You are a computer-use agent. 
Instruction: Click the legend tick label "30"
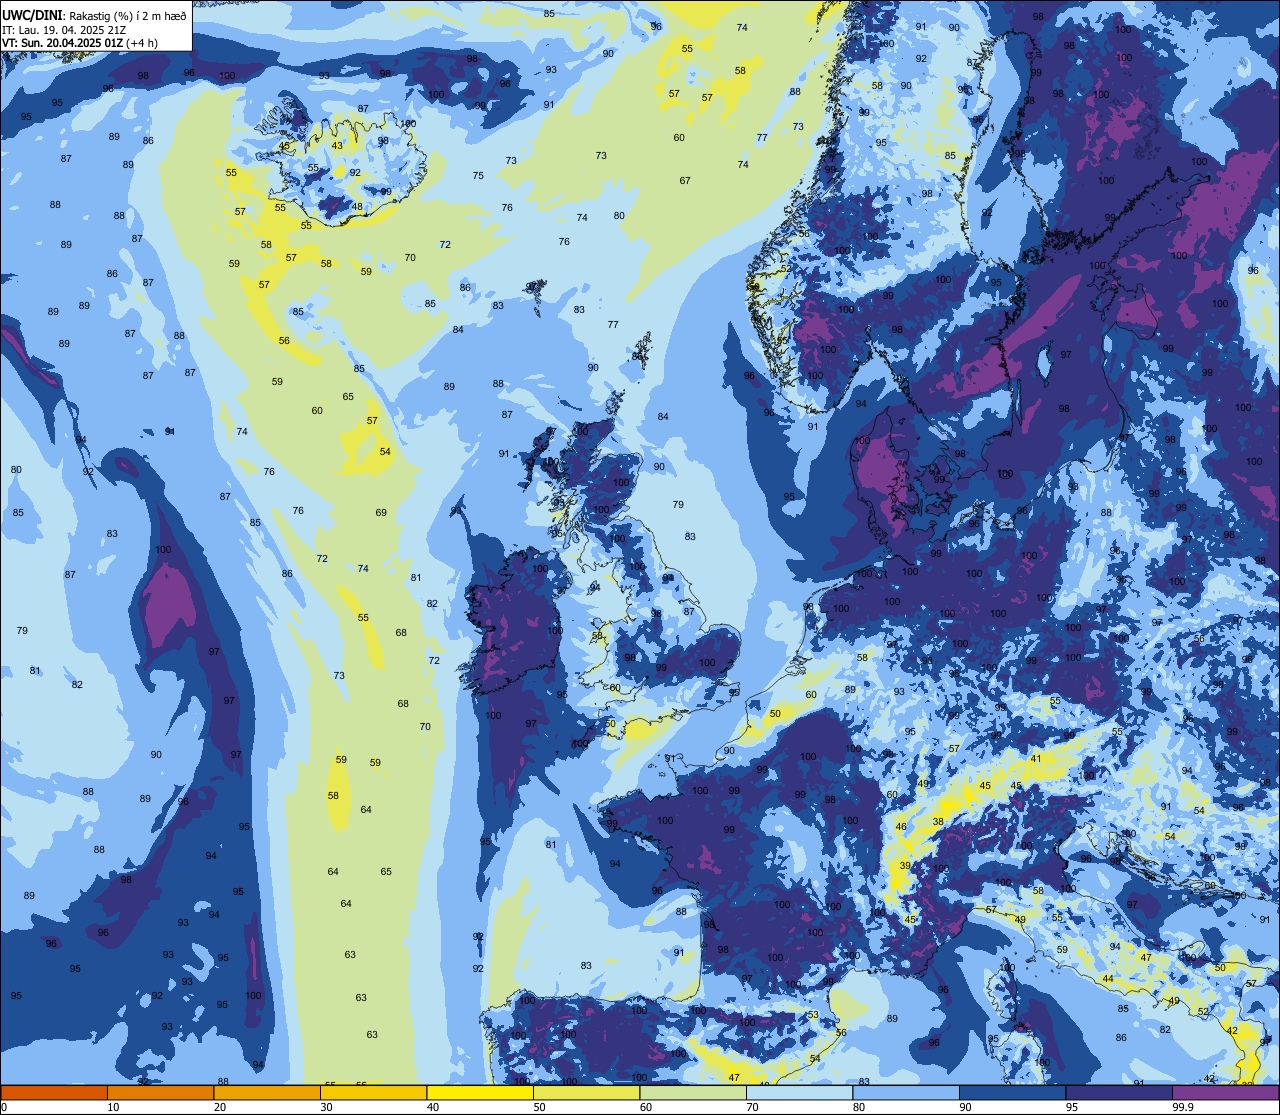coord(326,1107)
